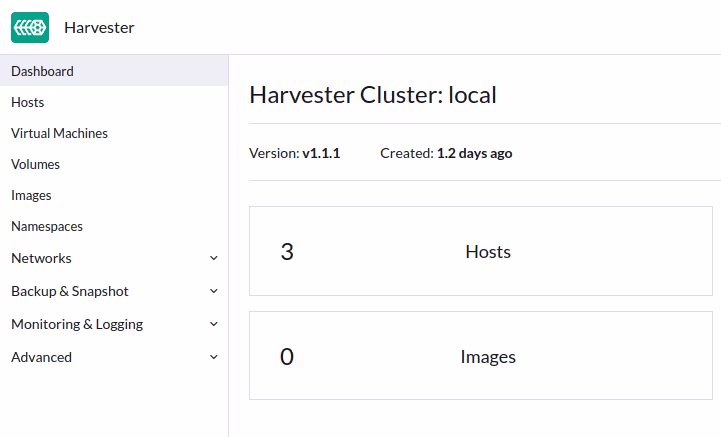
Task: Click the Networks group label
Action: coord(41,258)
